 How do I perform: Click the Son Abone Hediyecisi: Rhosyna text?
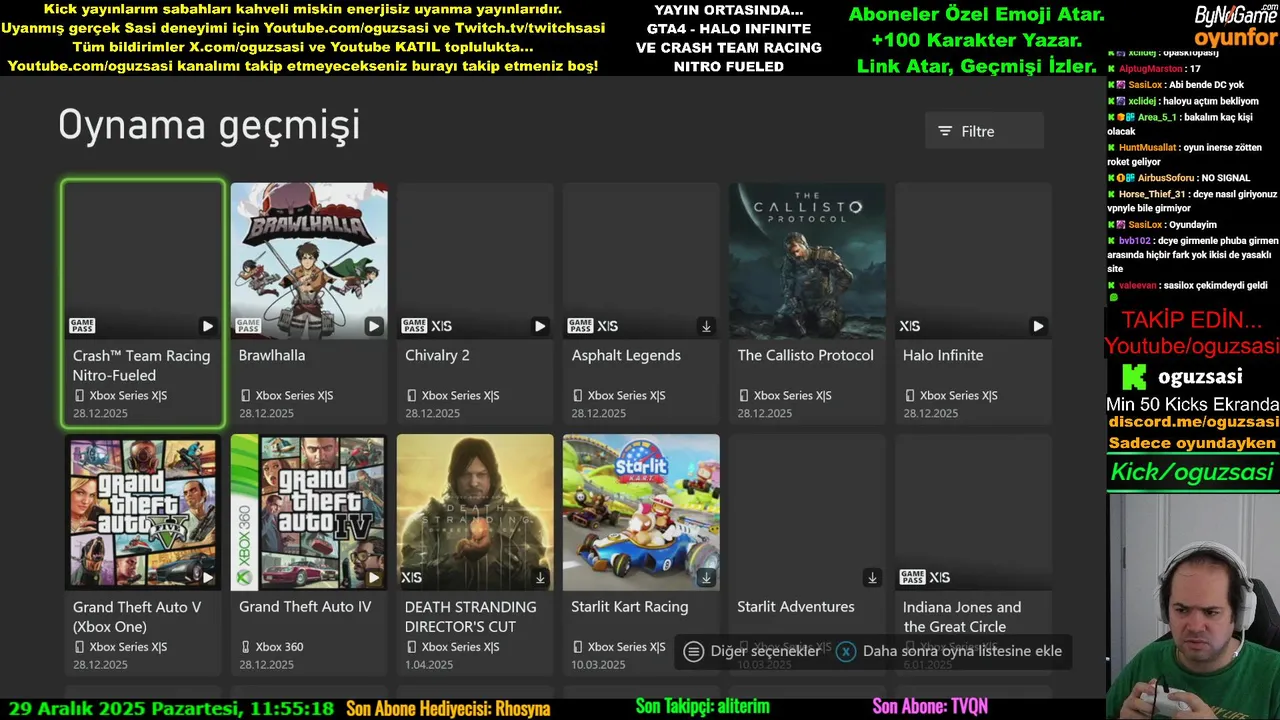pyautogui.click(x=448, y=708)
